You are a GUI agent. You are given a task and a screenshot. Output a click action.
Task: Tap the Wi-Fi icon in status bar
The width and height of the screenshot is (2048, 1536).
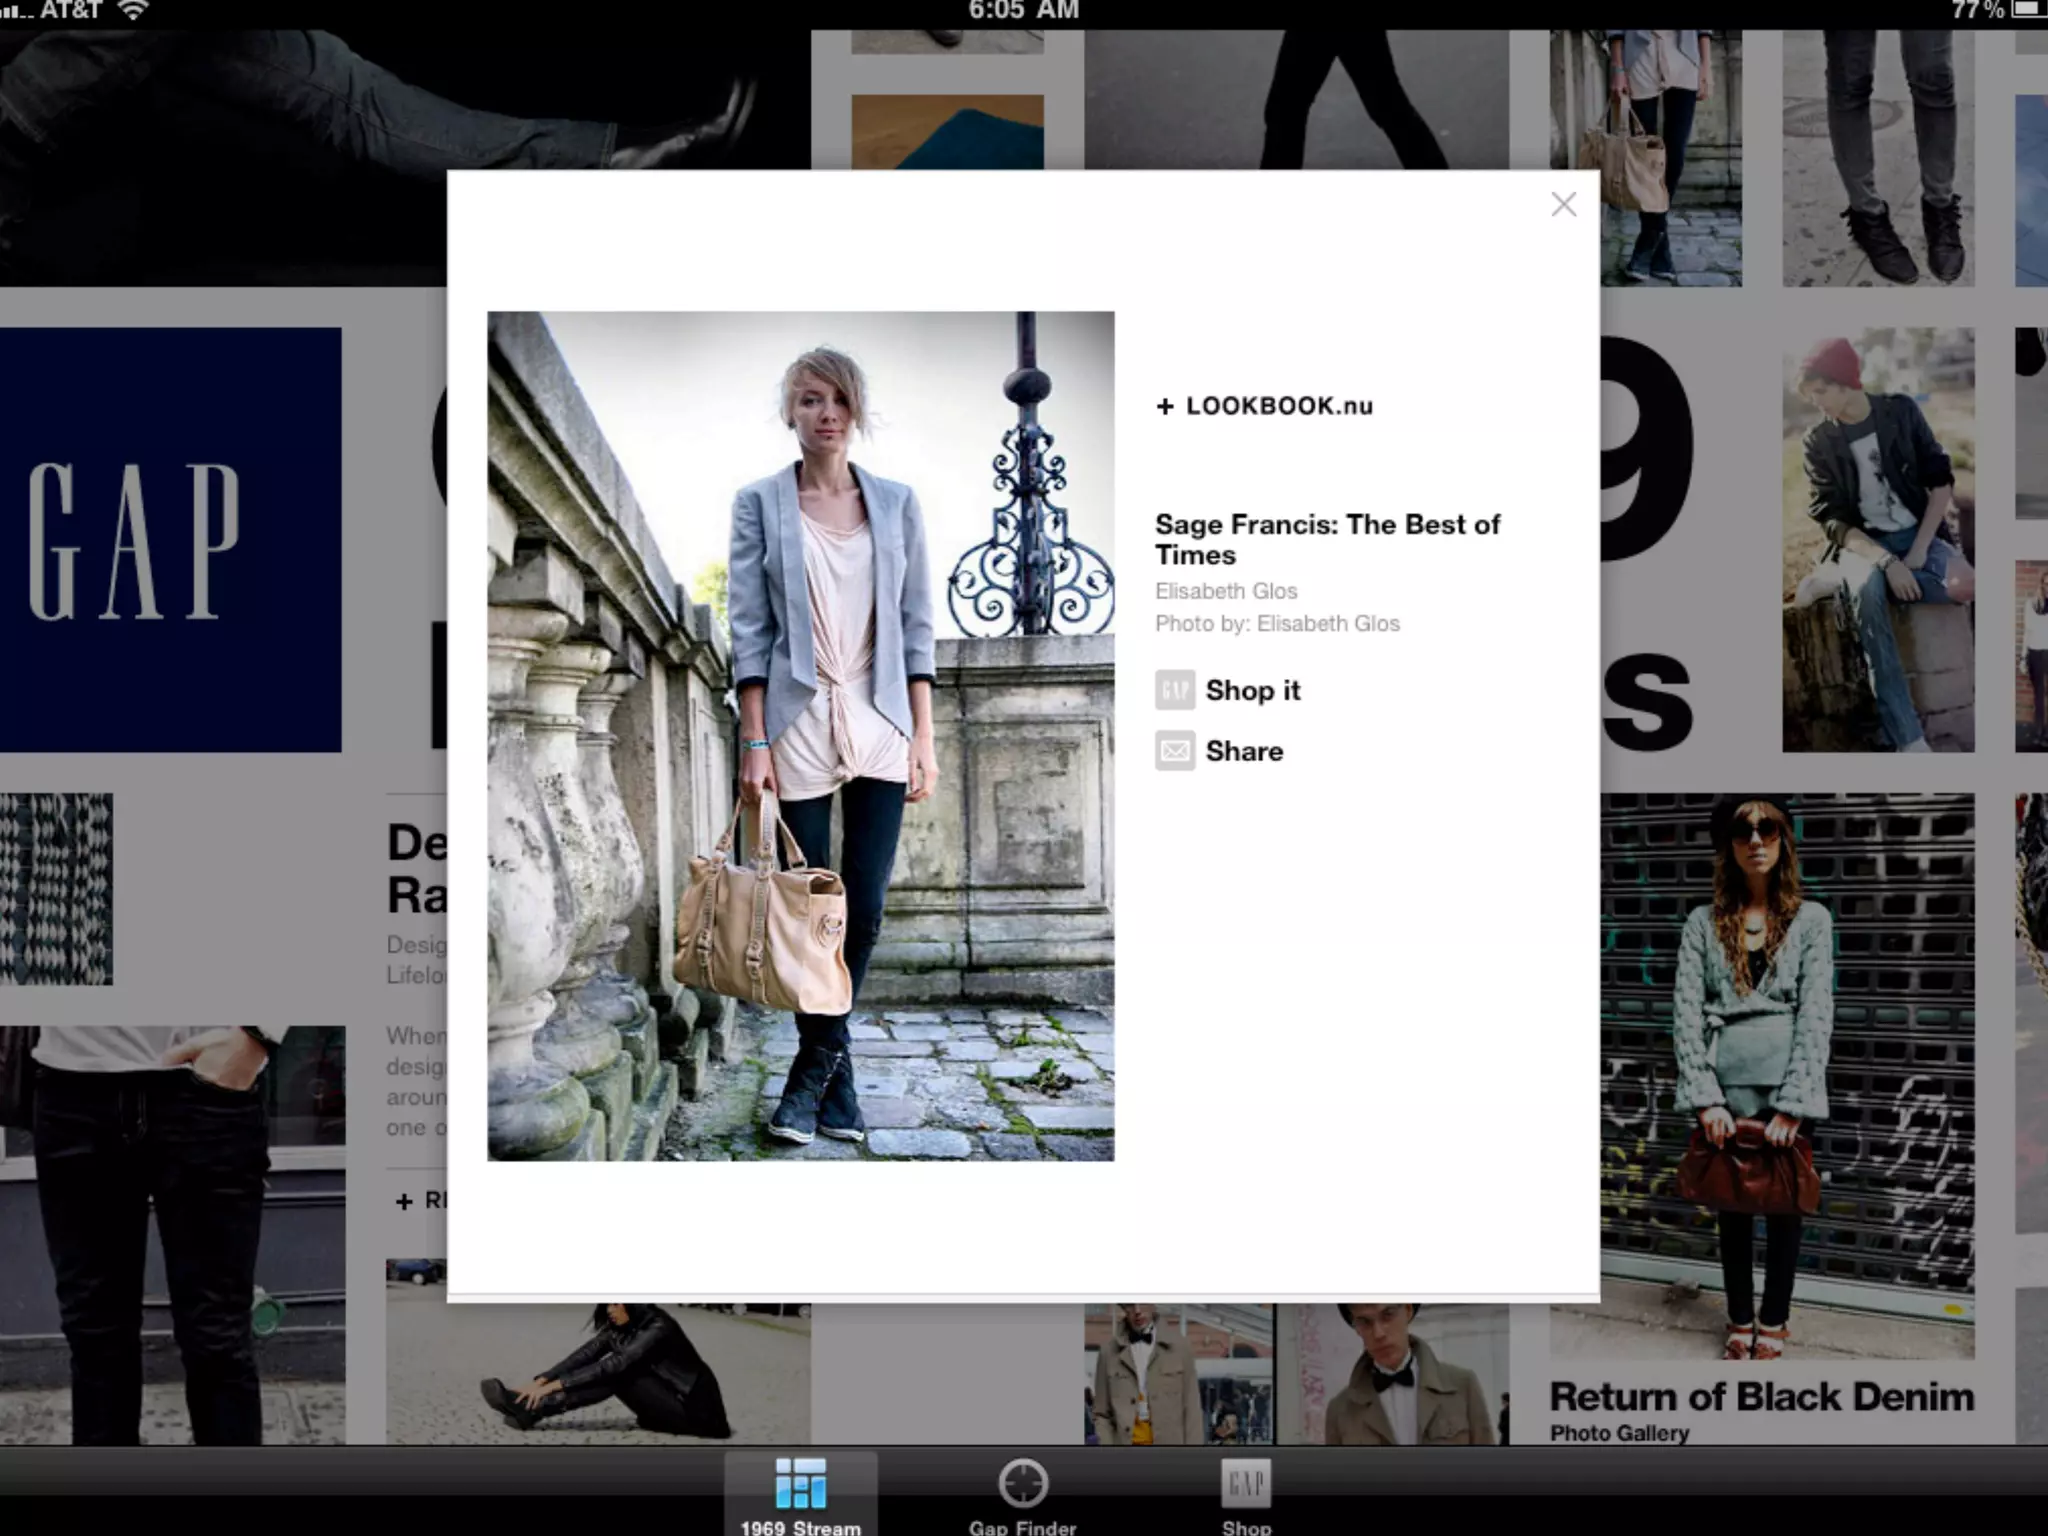[133, 10]
